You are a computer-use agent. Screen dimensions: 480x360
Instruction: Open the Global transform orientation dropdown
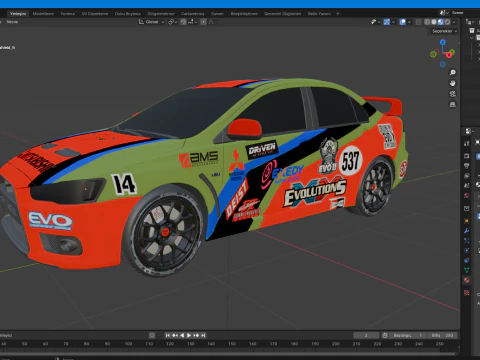pyautogui.click(x=152, y=22)
